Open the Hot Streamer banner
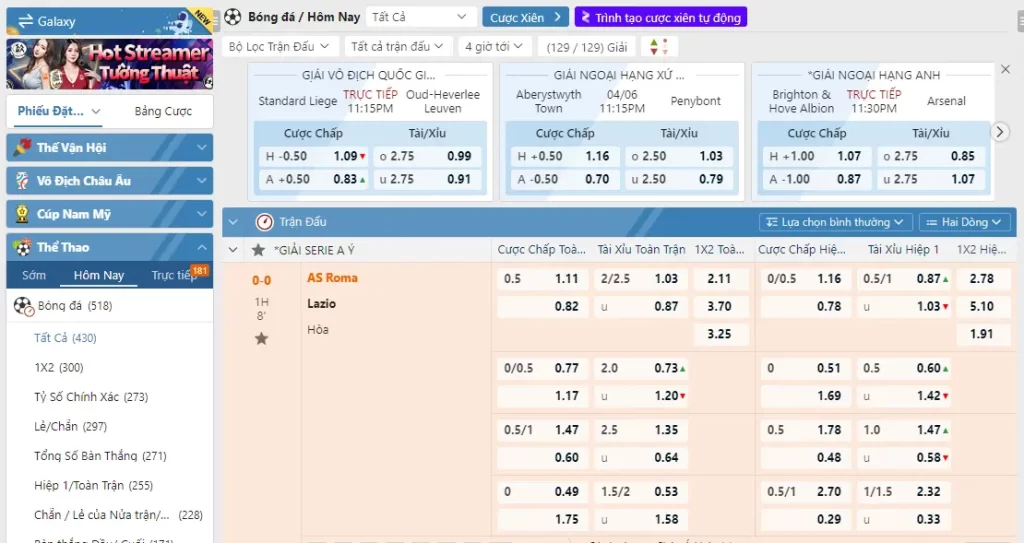Screen dimensions: 1024x543 tap(110, 63)
